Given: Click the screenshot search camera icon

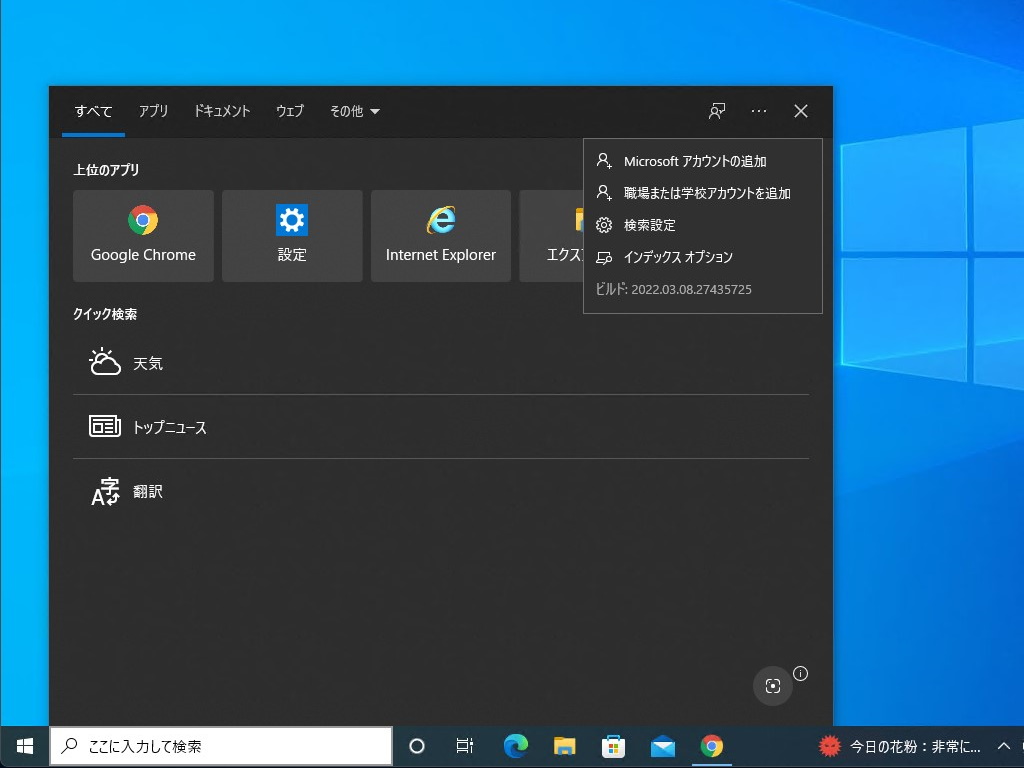Looking at the screenshot, I should pyautogui.click(x=772, y=686).
